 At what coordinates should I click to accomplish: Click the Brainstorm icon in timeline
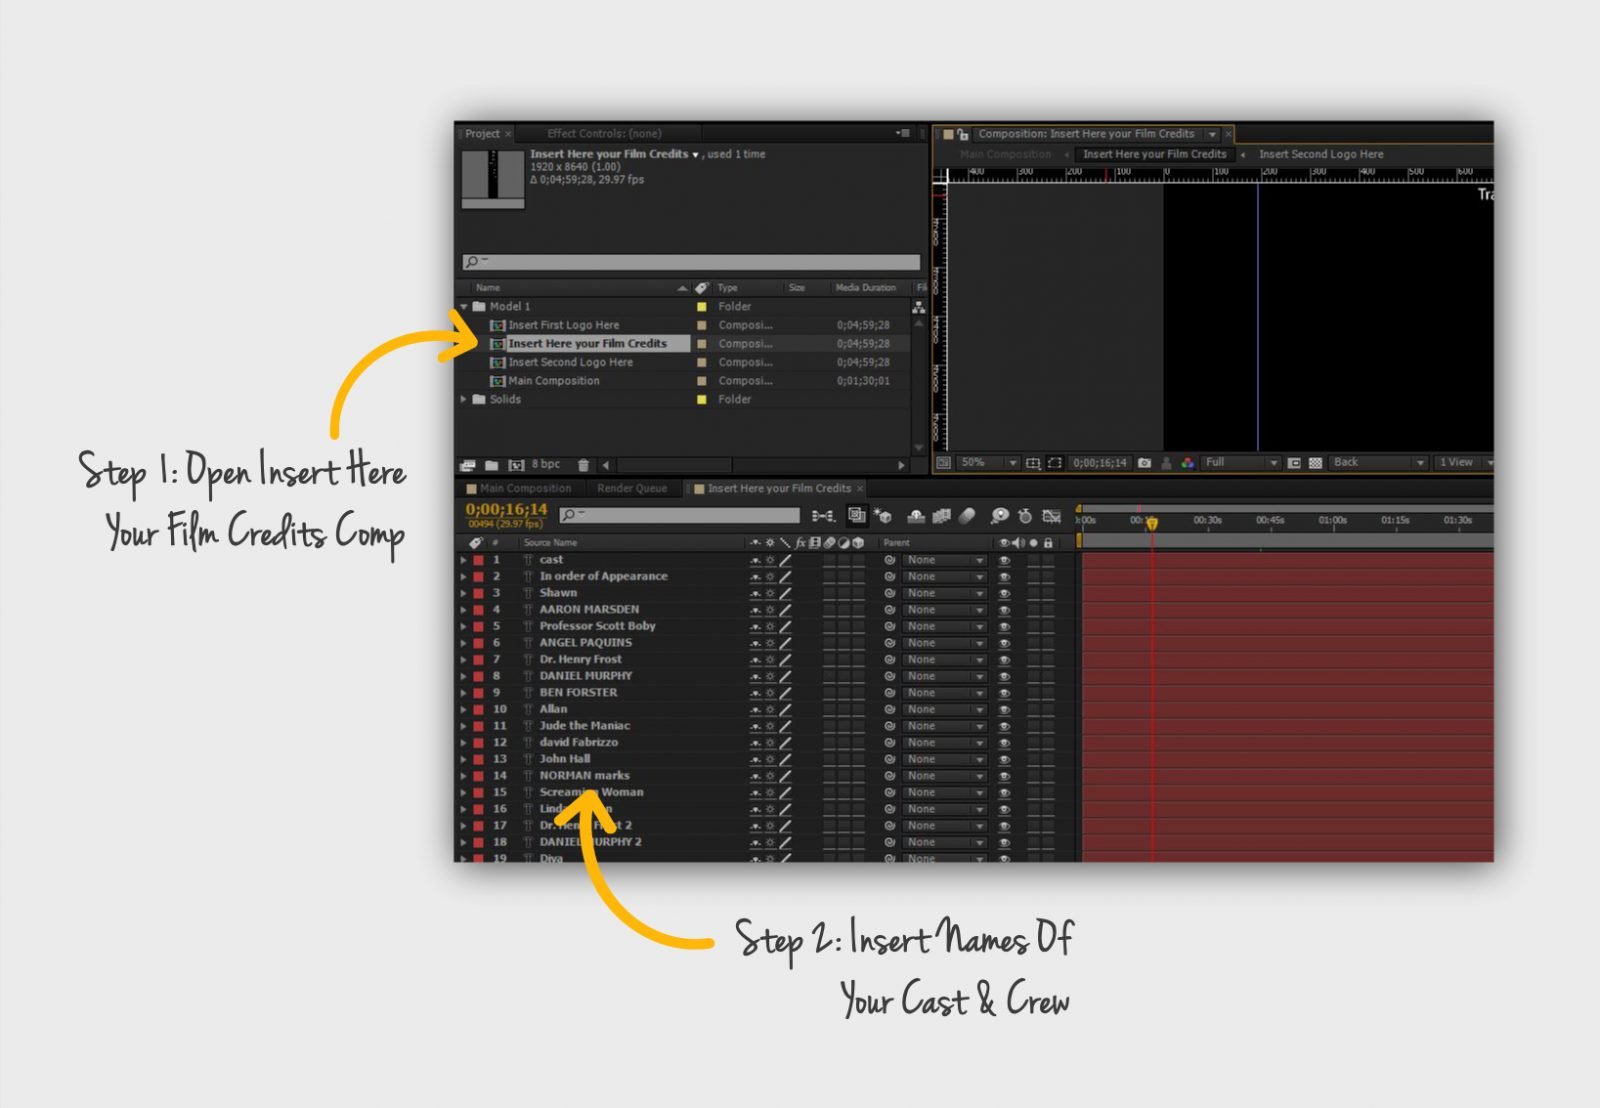[999, 516]
